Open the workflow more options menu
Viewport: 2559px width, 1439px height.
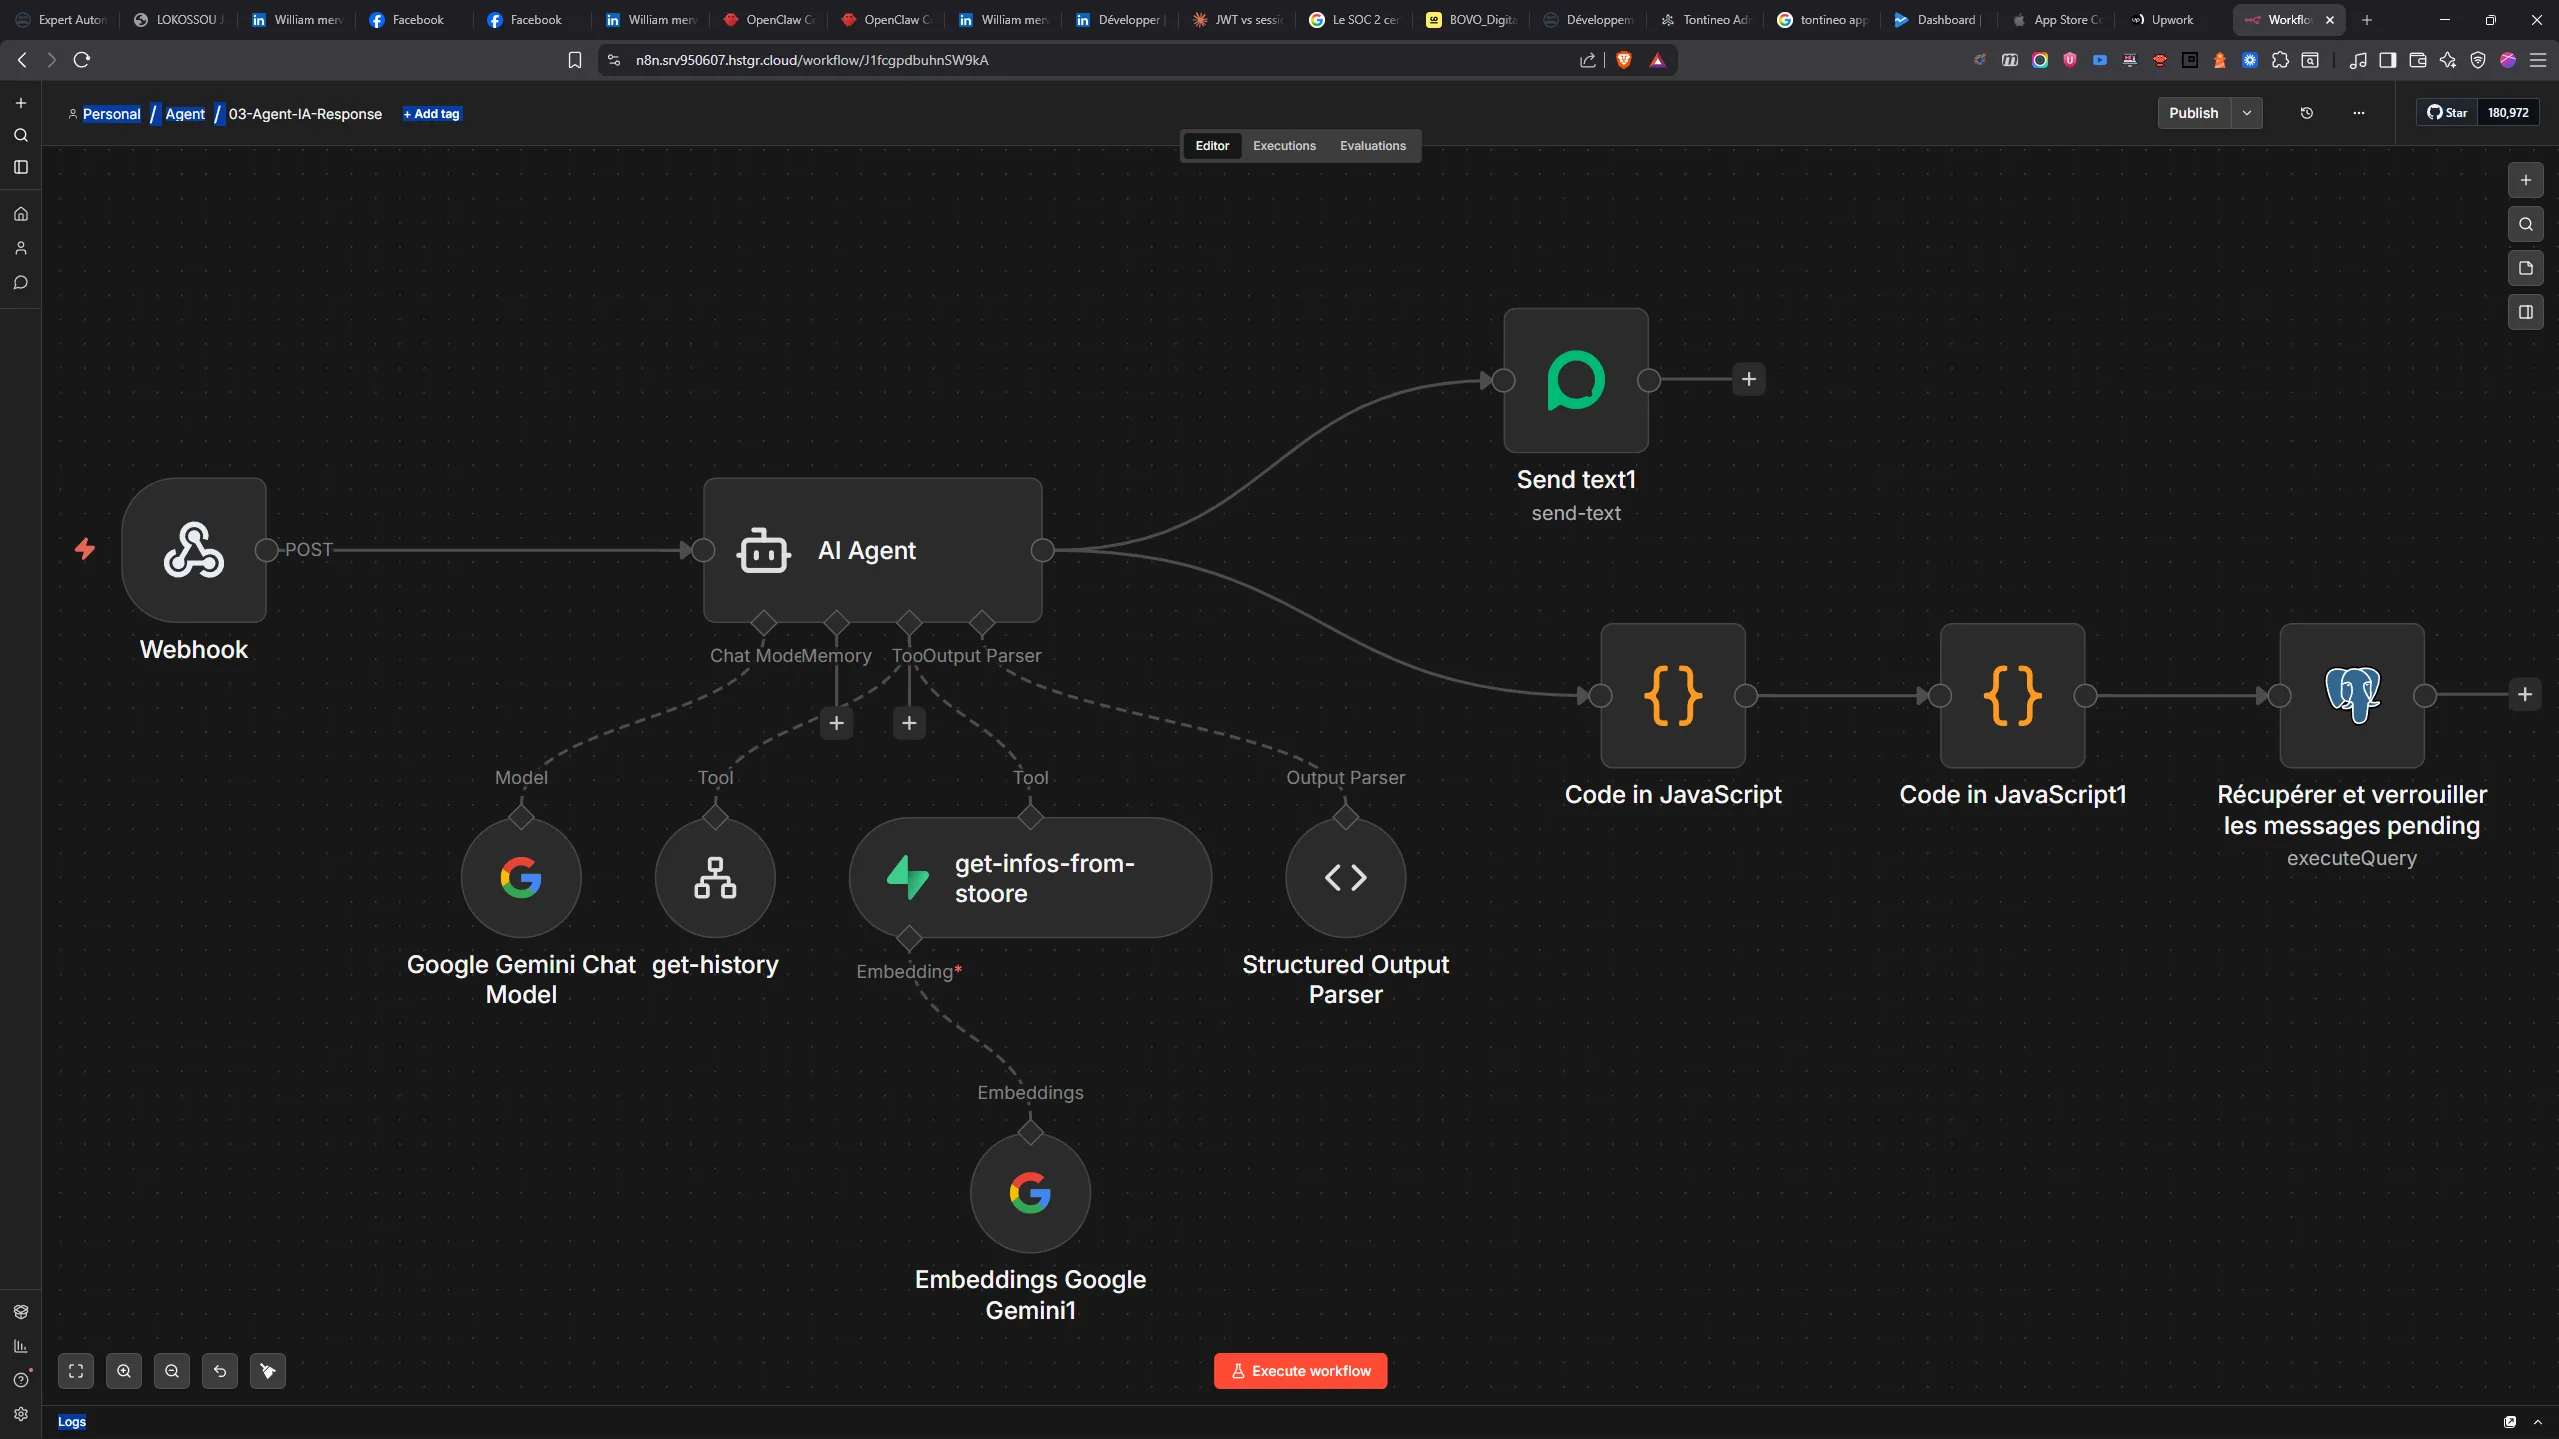click(2359, 113)
